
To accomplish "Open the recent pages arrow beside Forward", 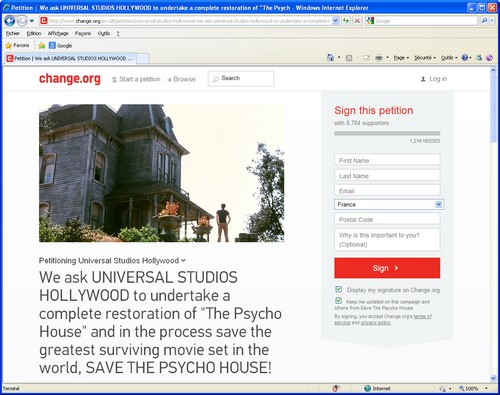I will (32, 21).
